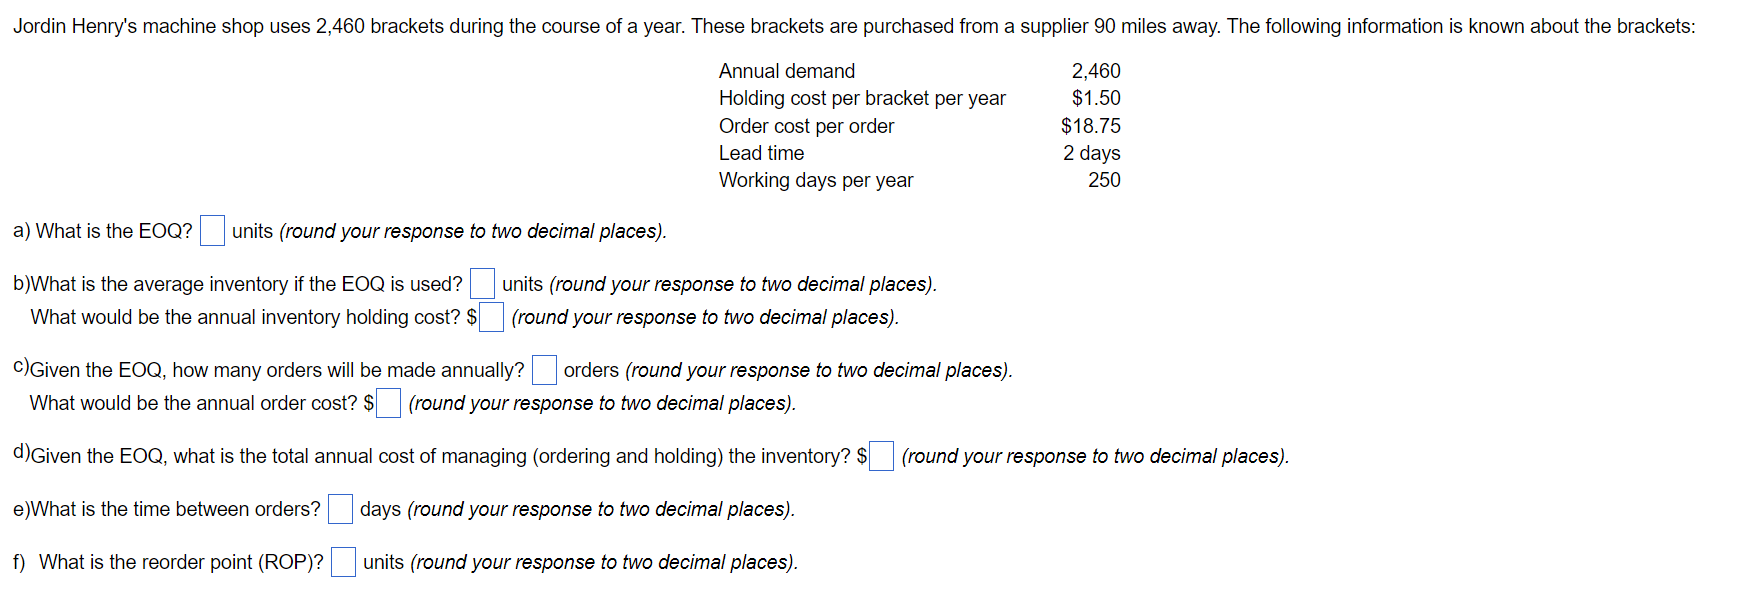Select the question e) time between orders text
Image resolution: width=1740 pixels, height=600 pixels.
(165, 509)
